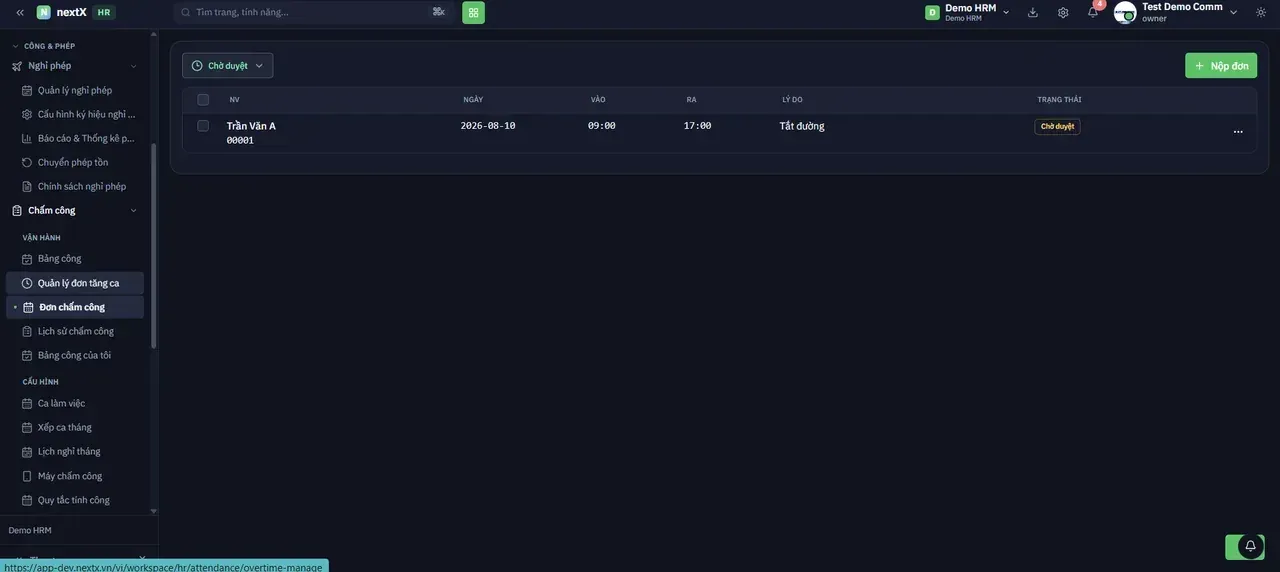Image resolution: width=1280 pixels, height=572 pixels.
Task: Collapse the Chấm công menu group
Action: [x=134, y=211]
